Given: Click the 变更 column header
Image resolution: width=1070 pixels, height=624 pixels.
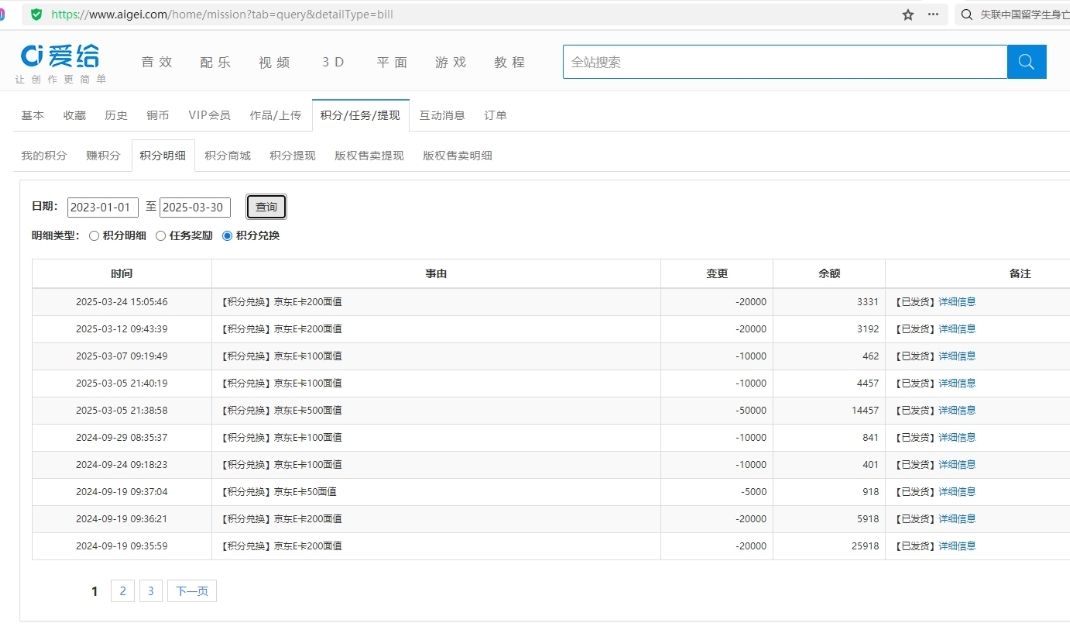Looking at the screenshot, I should [x=717, y=274].
